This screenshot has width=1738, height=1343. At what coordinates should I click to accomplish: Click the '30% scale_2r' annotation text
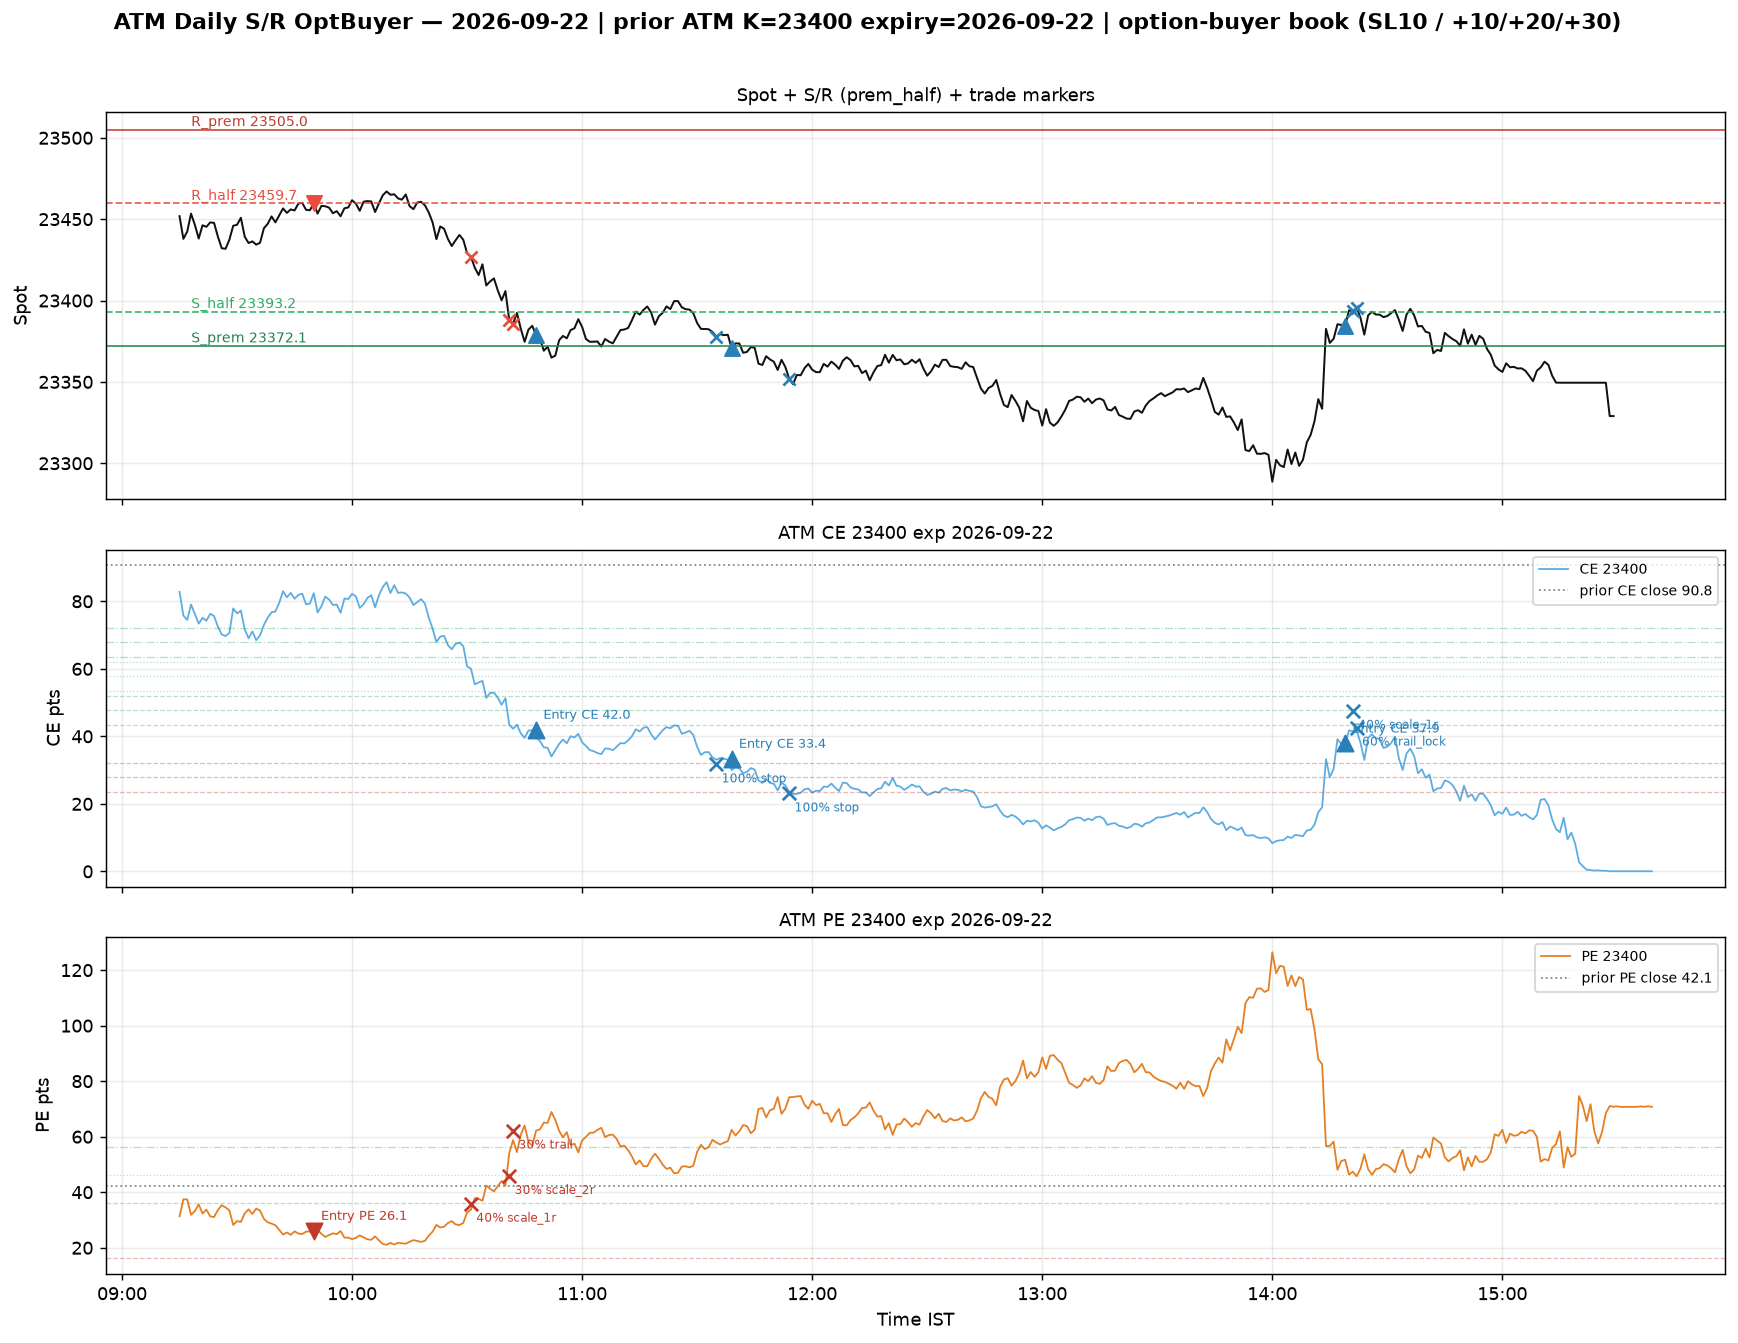click(554, 1190)
